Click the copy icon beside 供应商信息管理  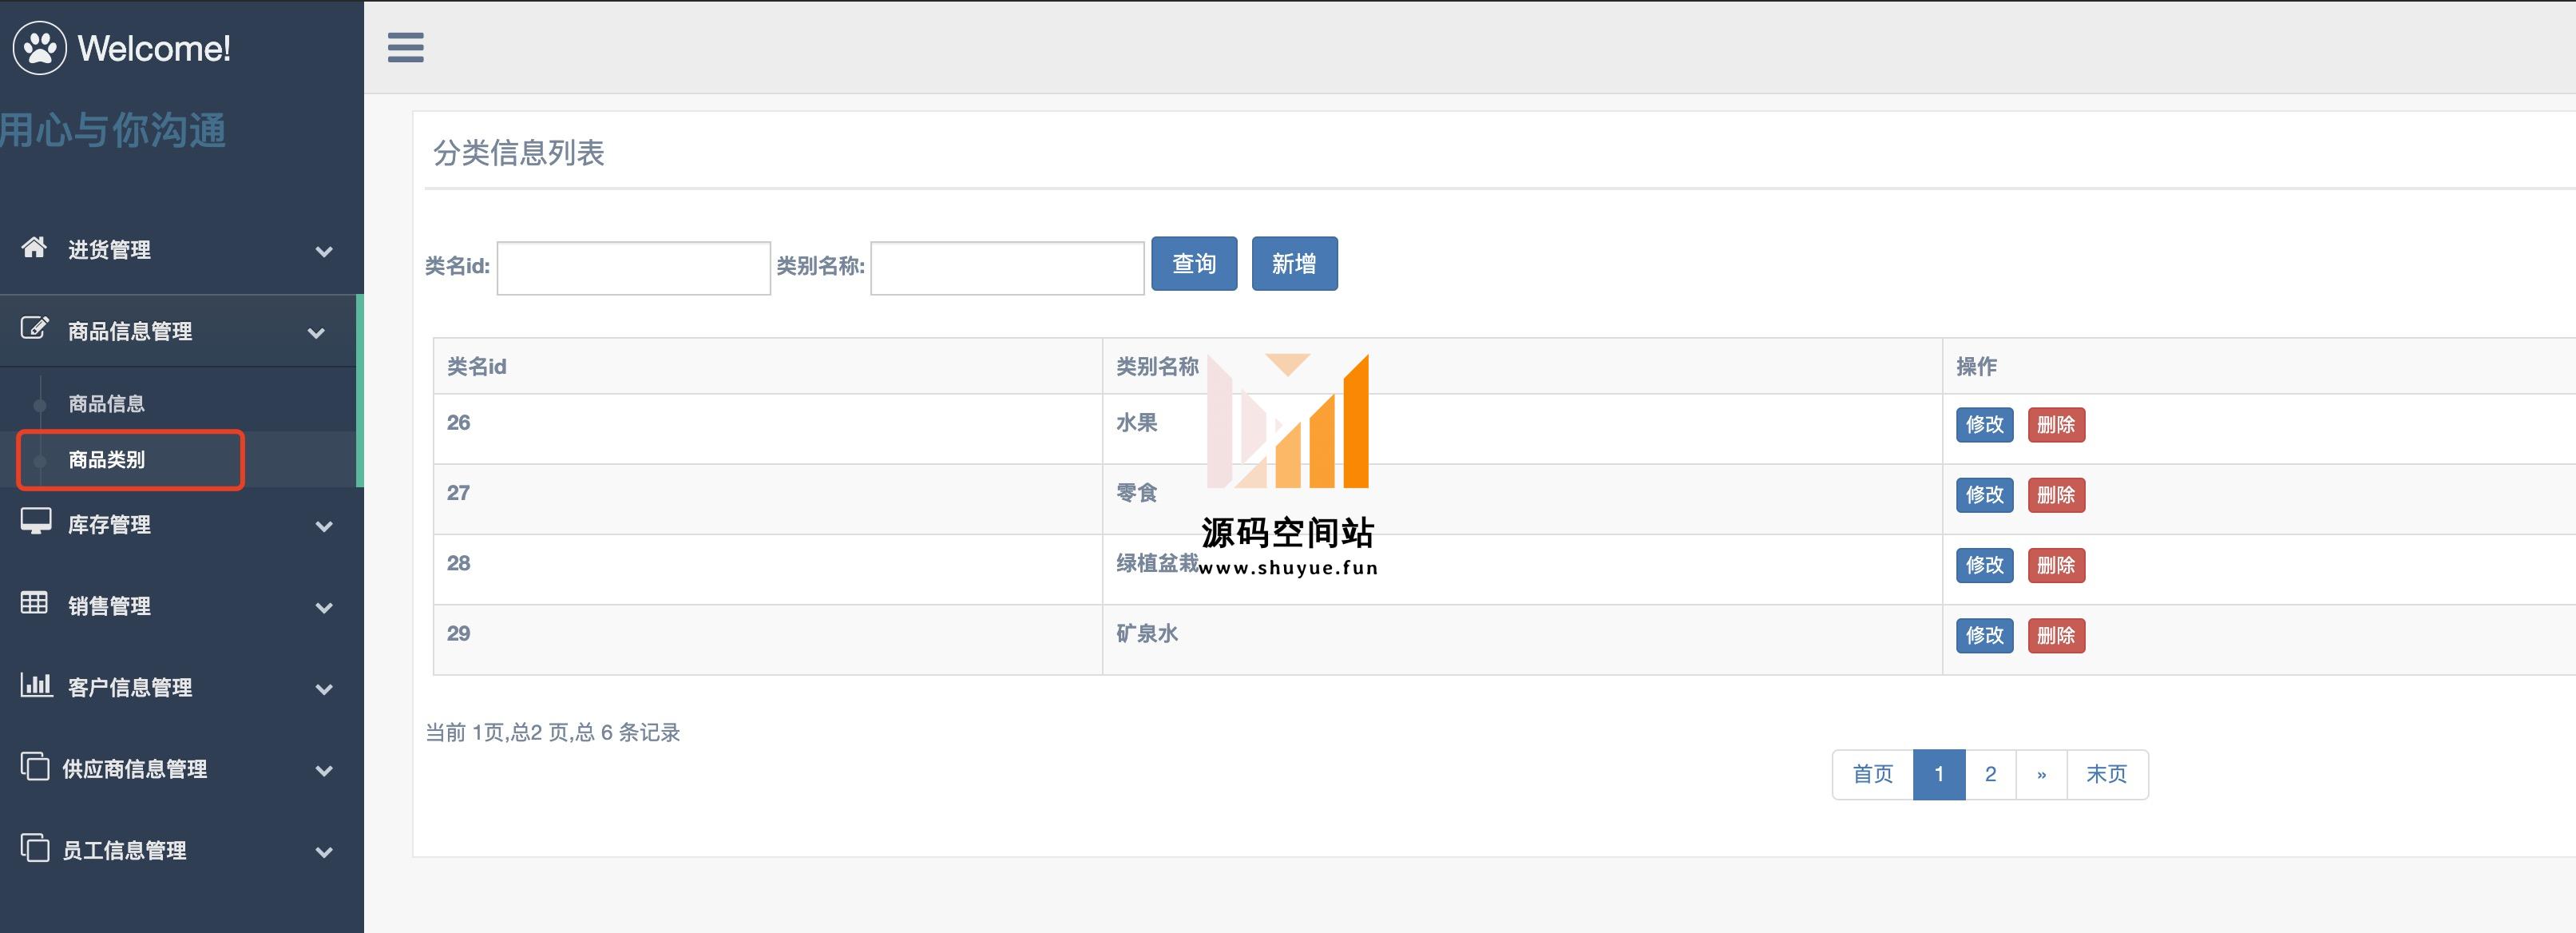tap(34, 766)
